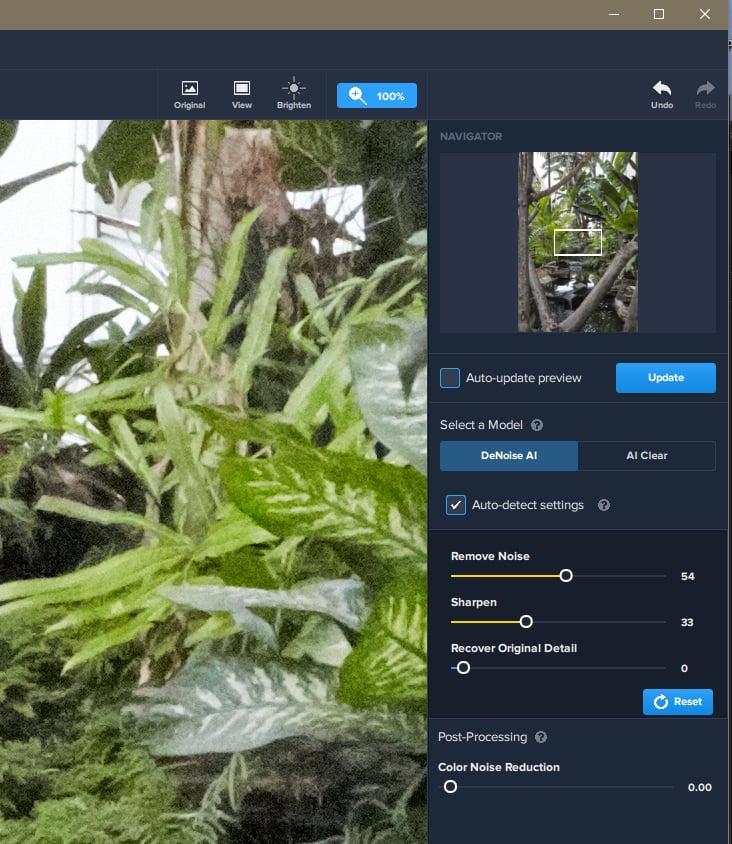Viewport: 732px width, 844px height.
Task: Click the Redo arrow icon
Action: [x=706, y=89]
